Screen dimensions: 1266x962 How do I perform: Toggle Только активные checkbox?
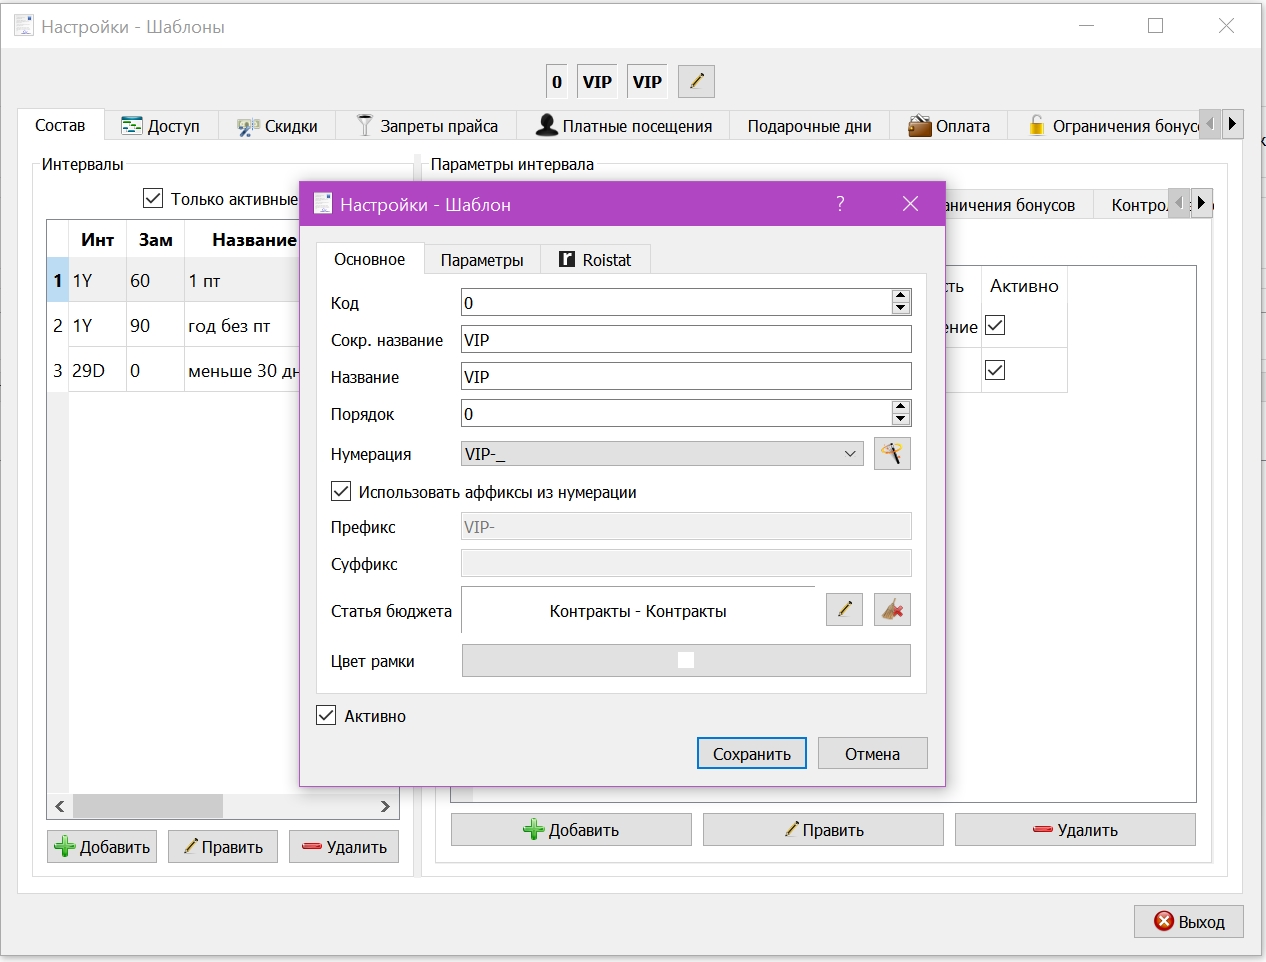(x=153, y=198)
